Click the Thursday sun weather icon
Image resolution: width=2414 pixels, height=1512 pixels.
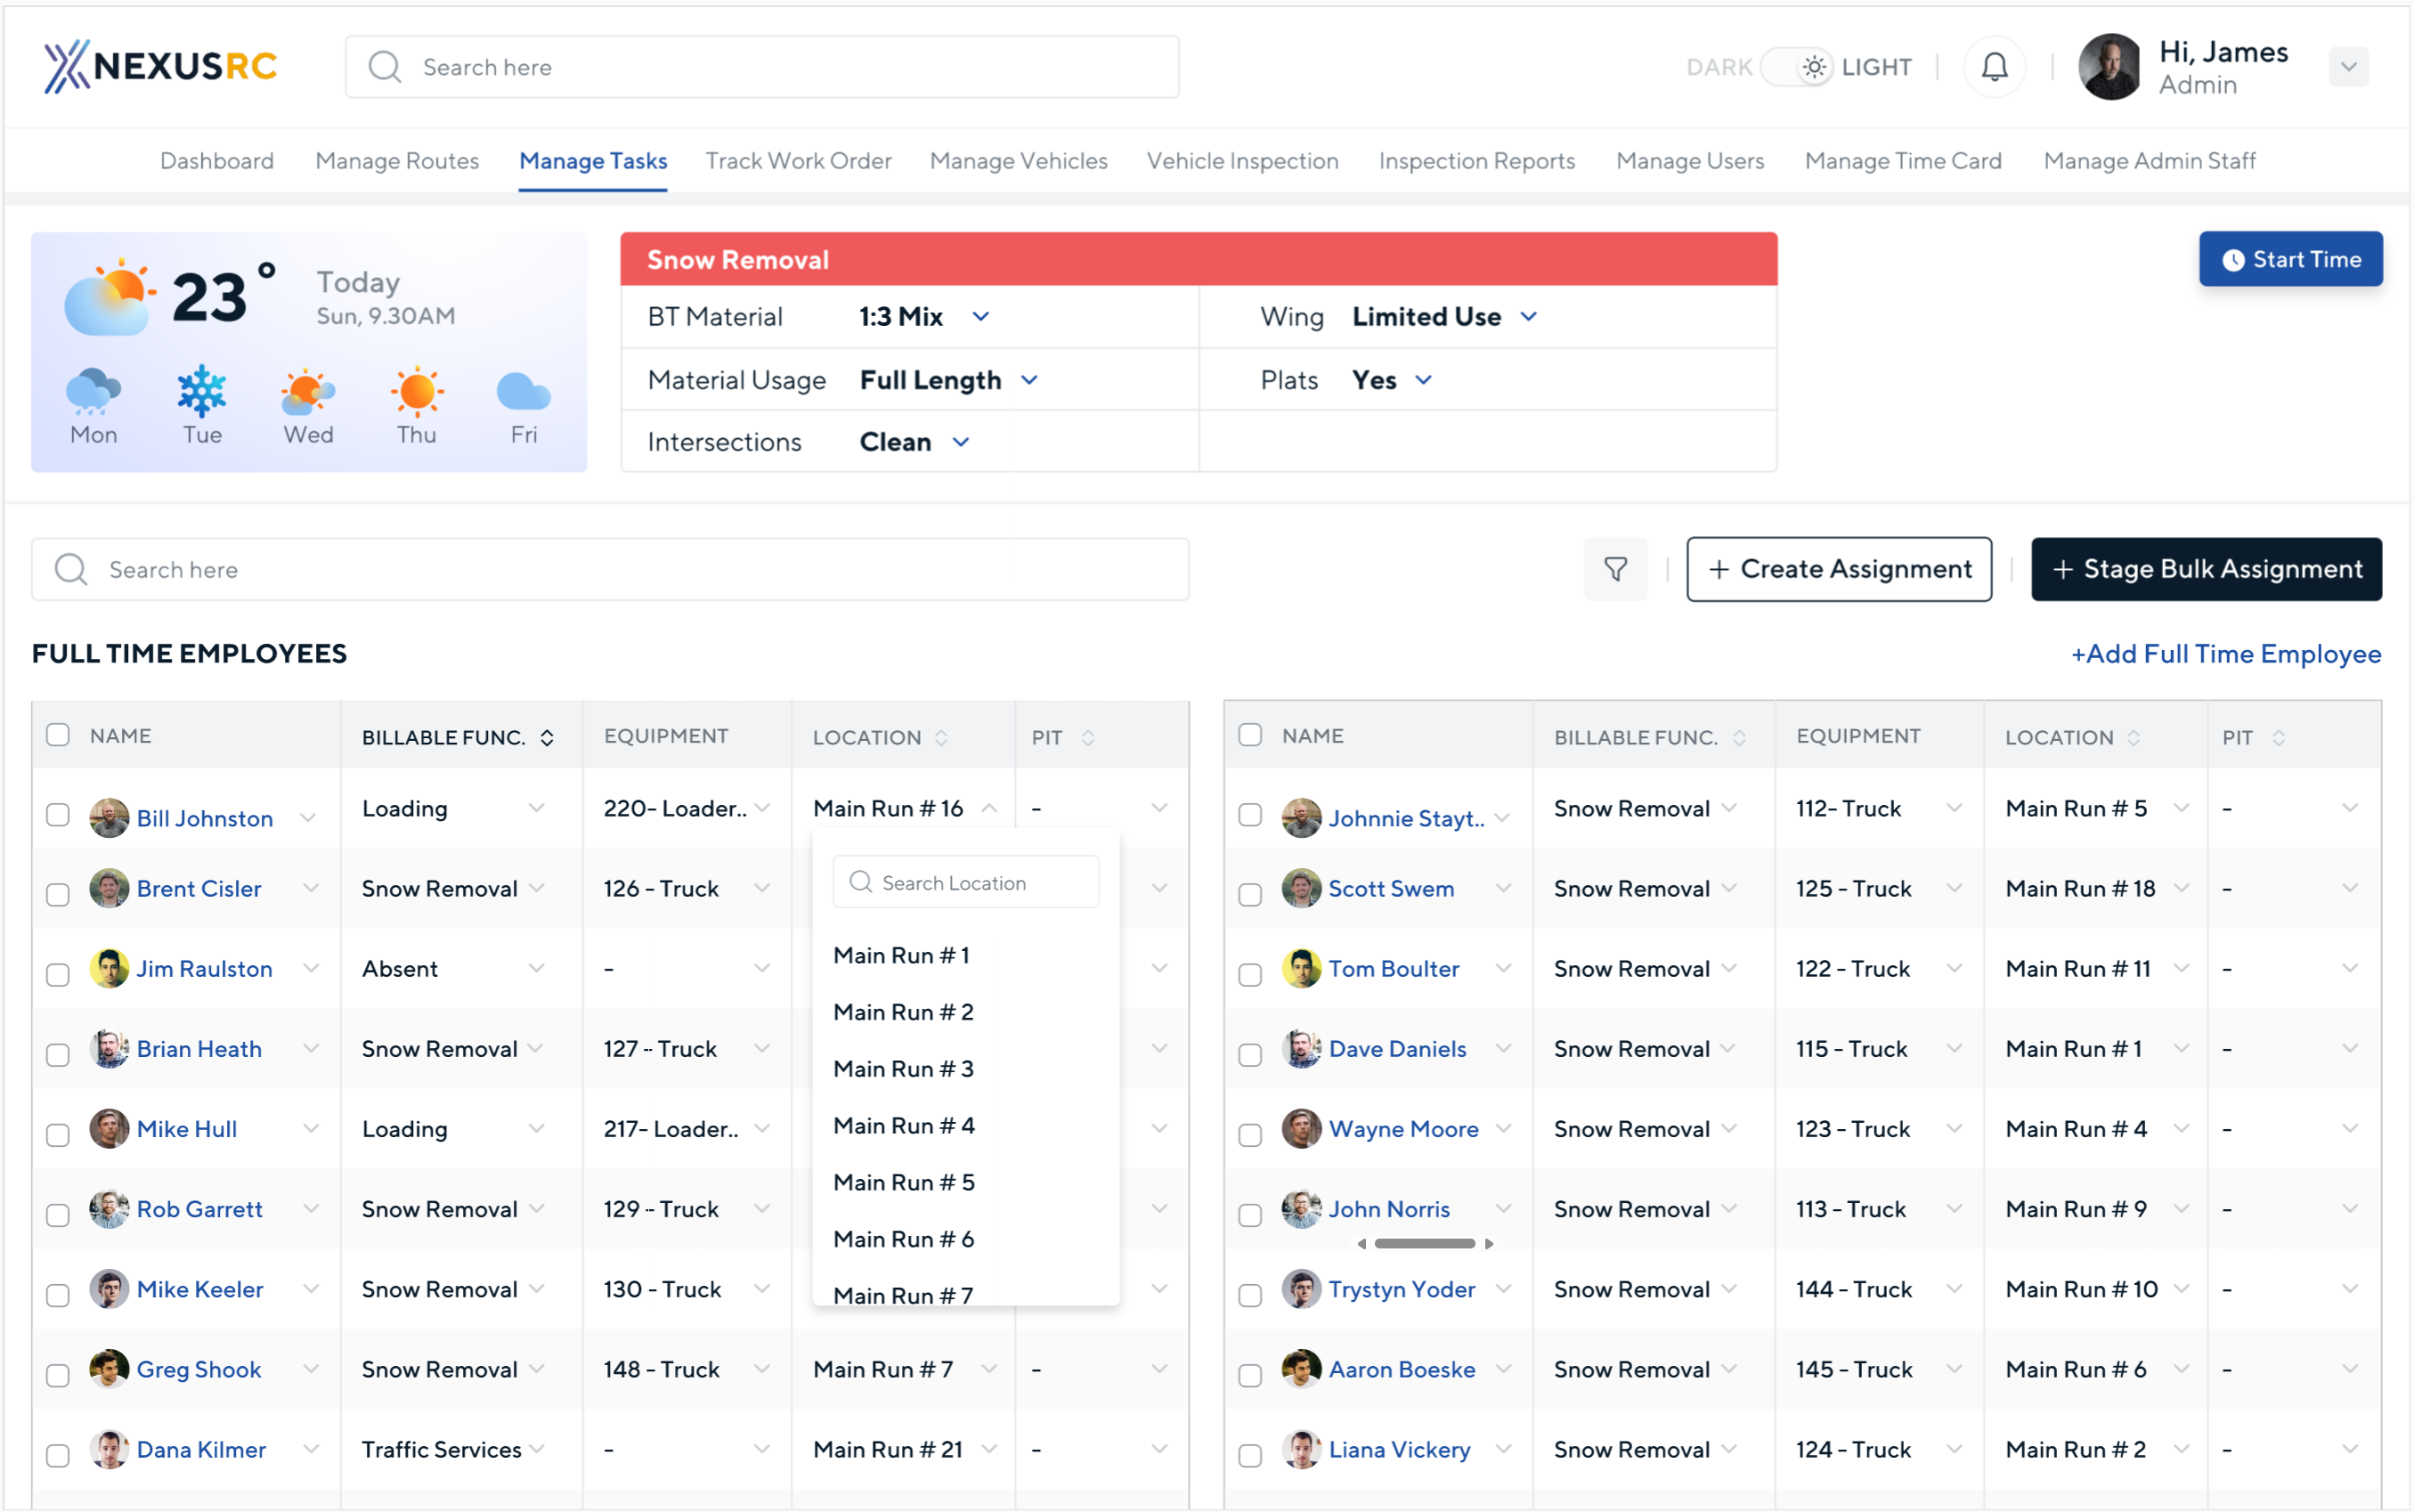click(416, 391)
